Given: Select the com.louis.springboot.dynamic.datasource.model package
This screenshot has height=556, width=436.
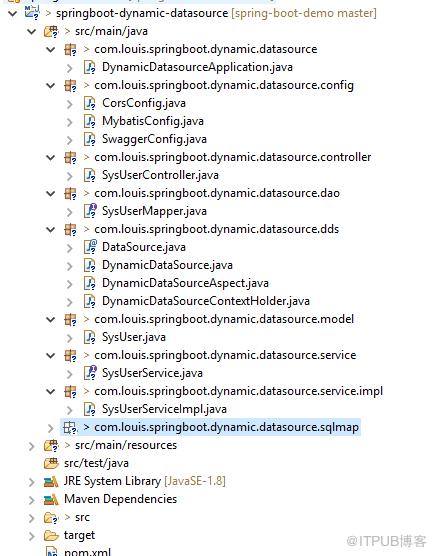Looking at the screenshot, I should 224,319.
